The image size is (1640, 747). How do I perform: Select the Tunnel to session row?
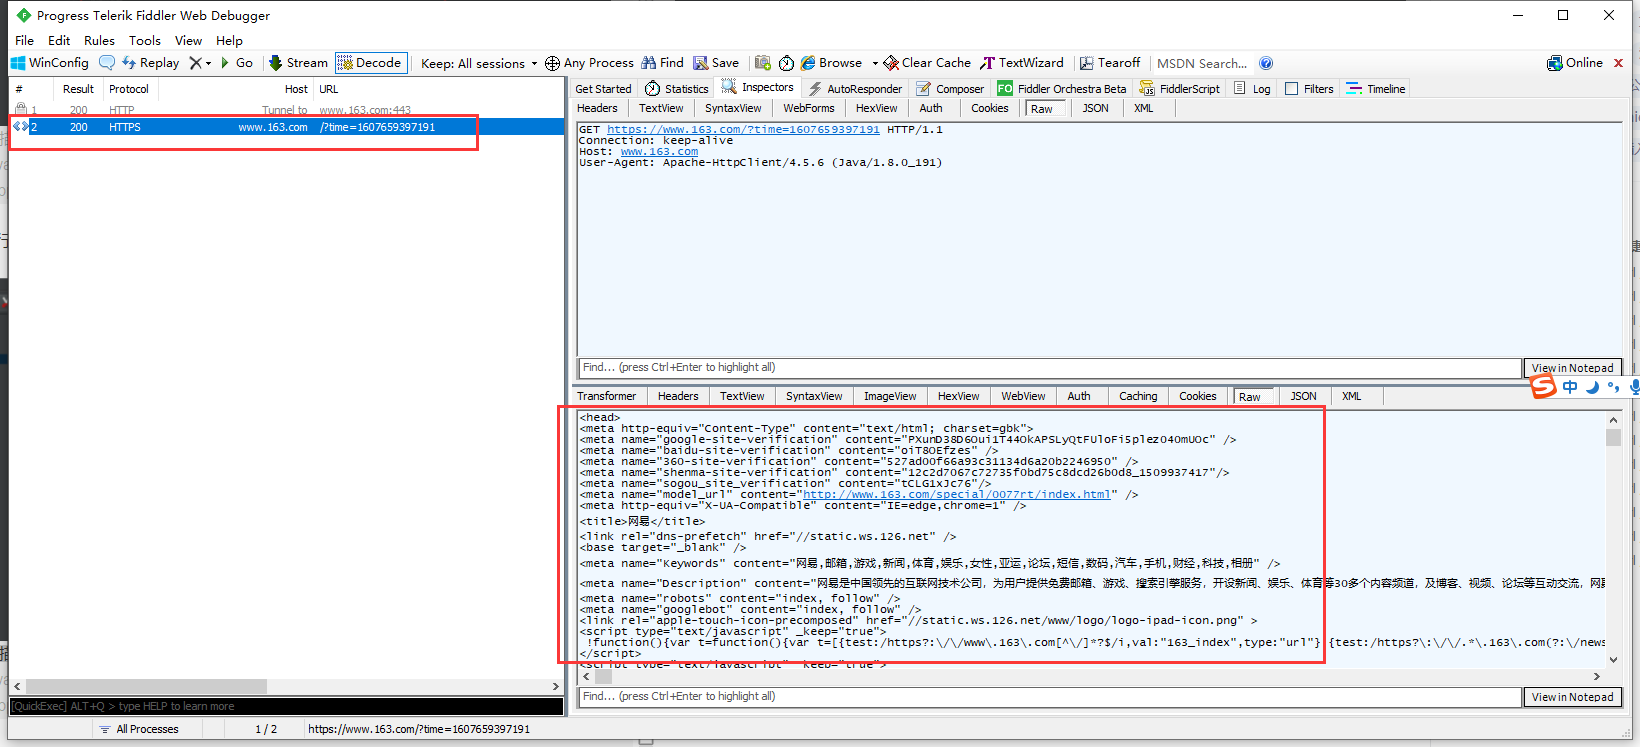point(286,110)
